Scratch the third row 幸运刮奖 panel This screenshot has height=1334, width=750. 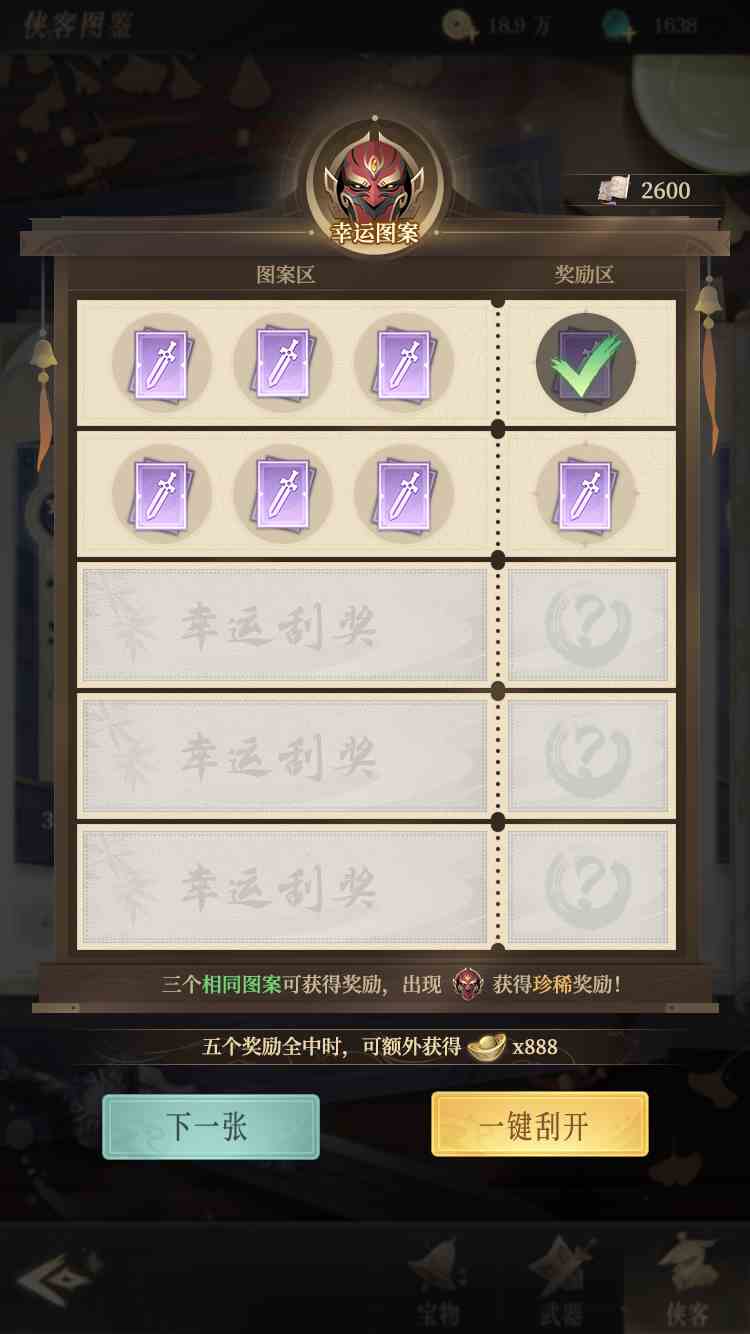tap(285, 625)
